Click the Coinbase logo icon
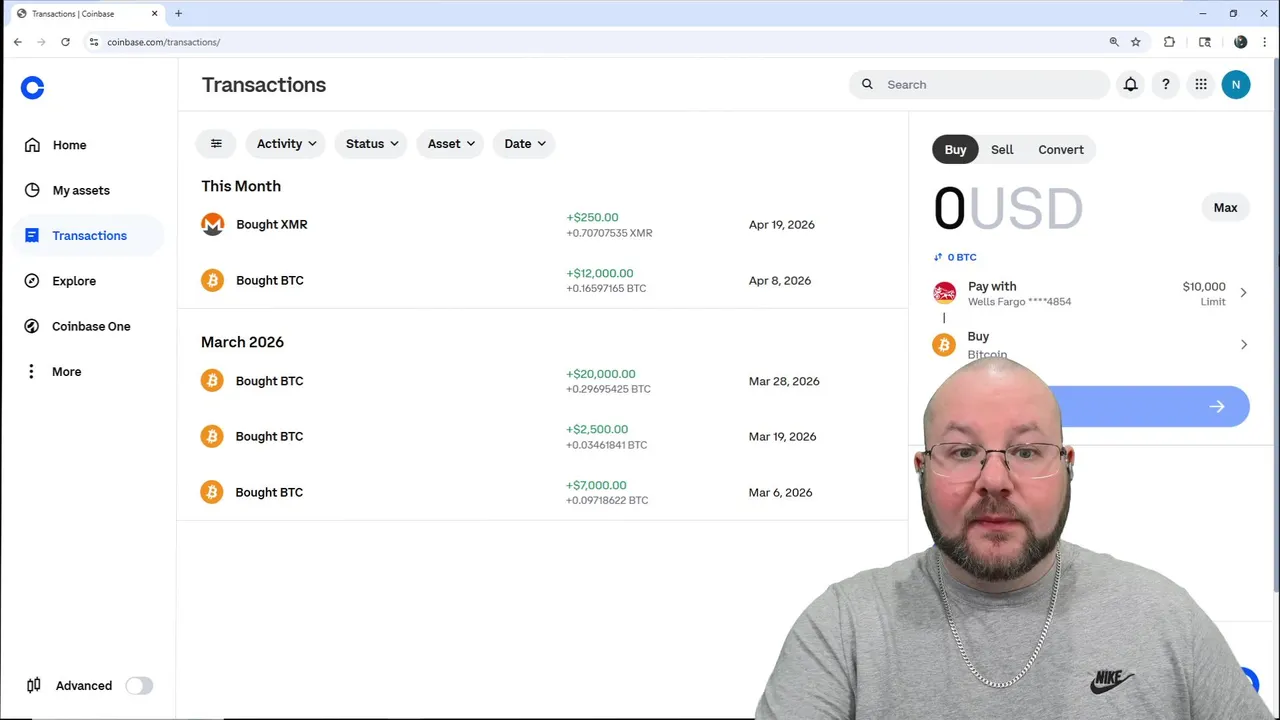Image resolution: width=1280 pixels, height=720 pixels. [32, 88]
